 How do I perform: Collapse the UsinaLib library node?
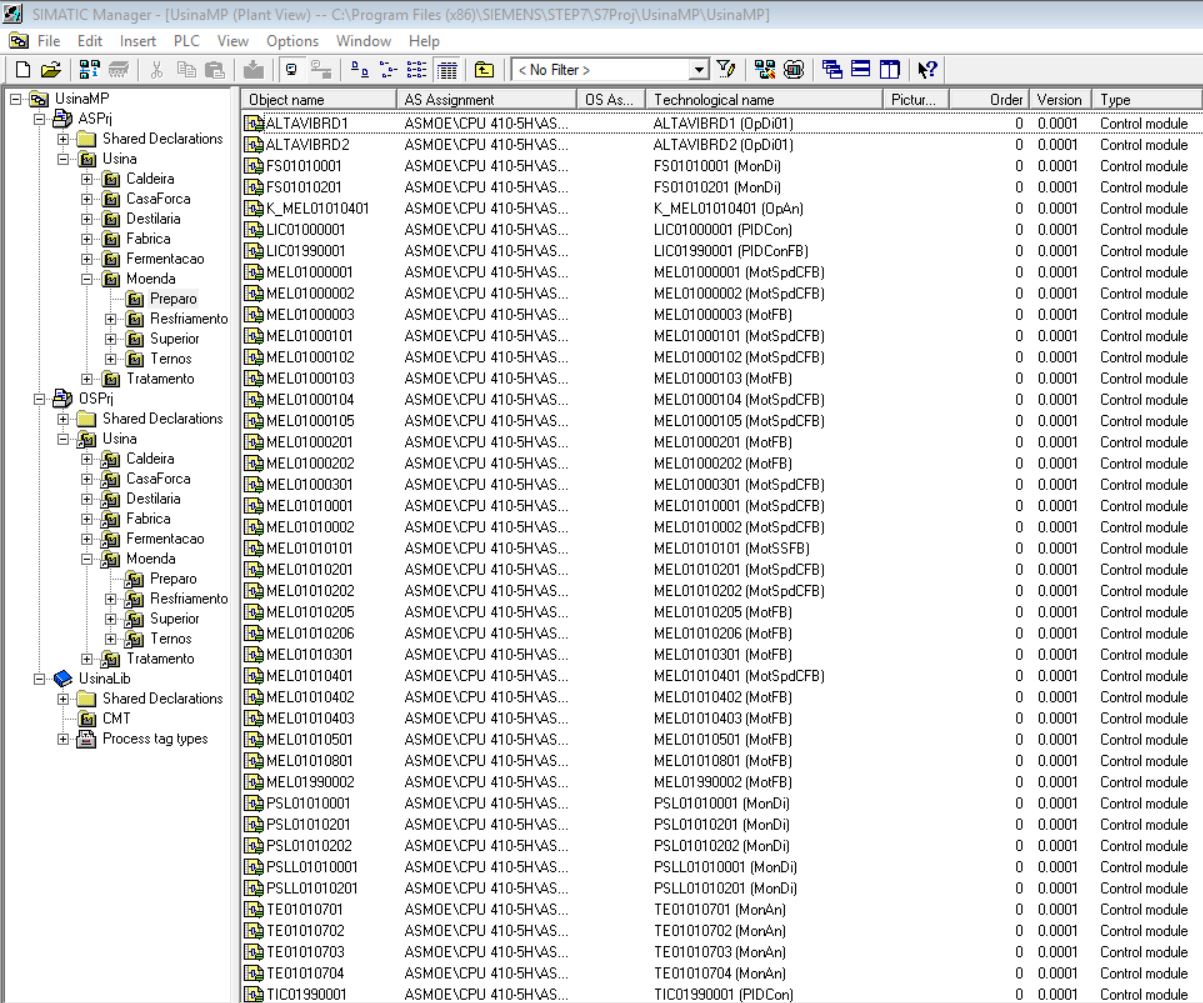40,679
